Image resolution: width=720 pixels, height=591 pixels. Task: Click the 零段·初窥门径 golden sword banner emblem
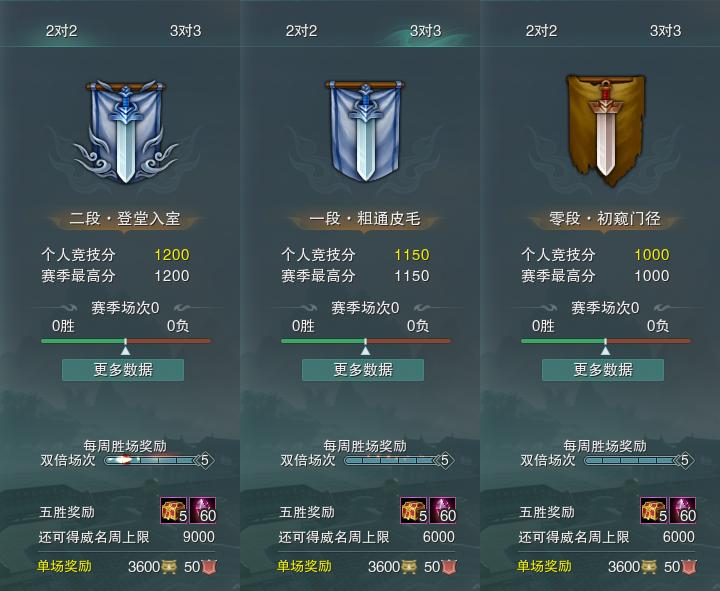606,130
